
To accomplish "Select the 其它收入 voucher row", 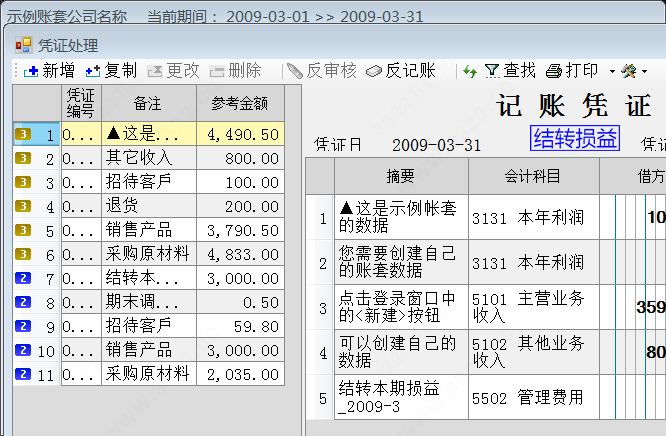I will 149,158.
